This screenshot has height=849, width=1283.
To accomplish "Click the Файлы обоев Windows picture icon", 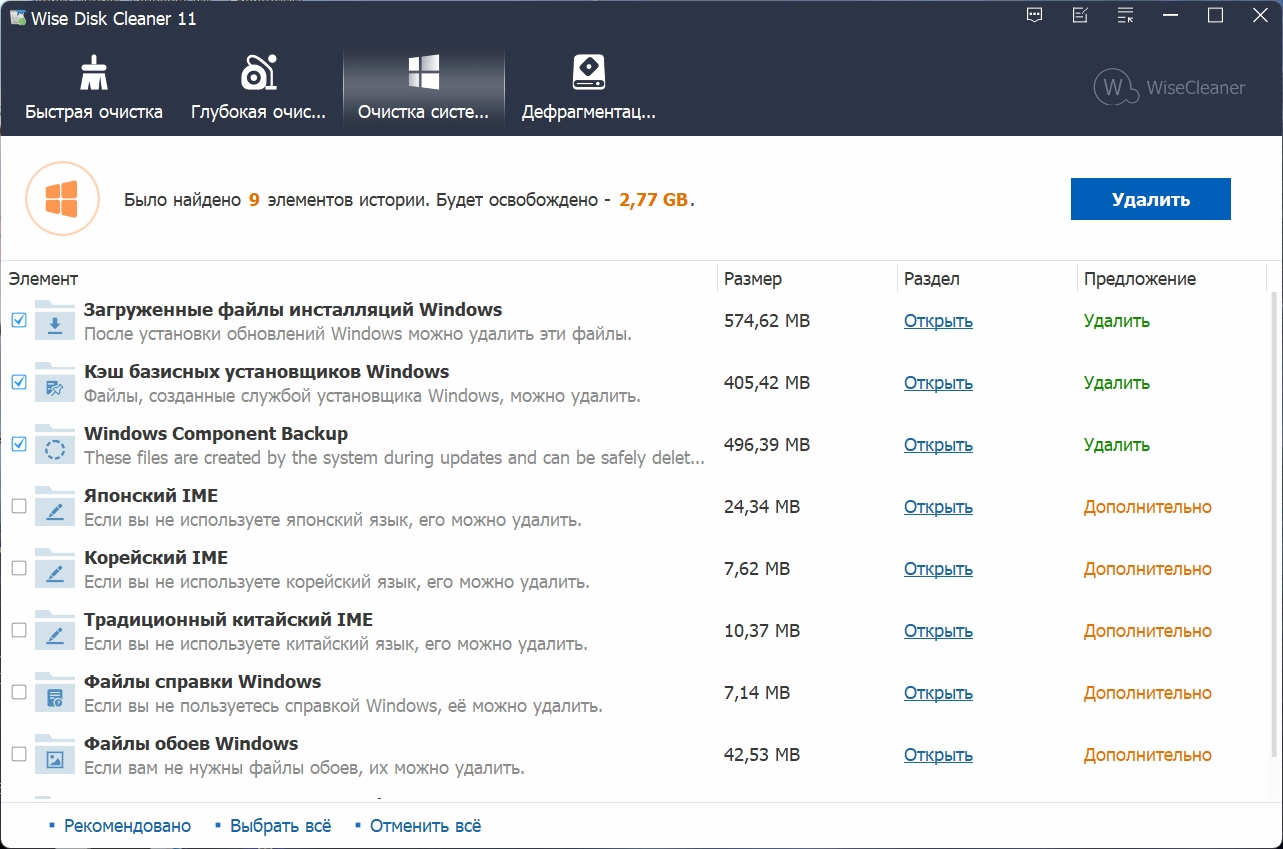I will tap(55, 755).
